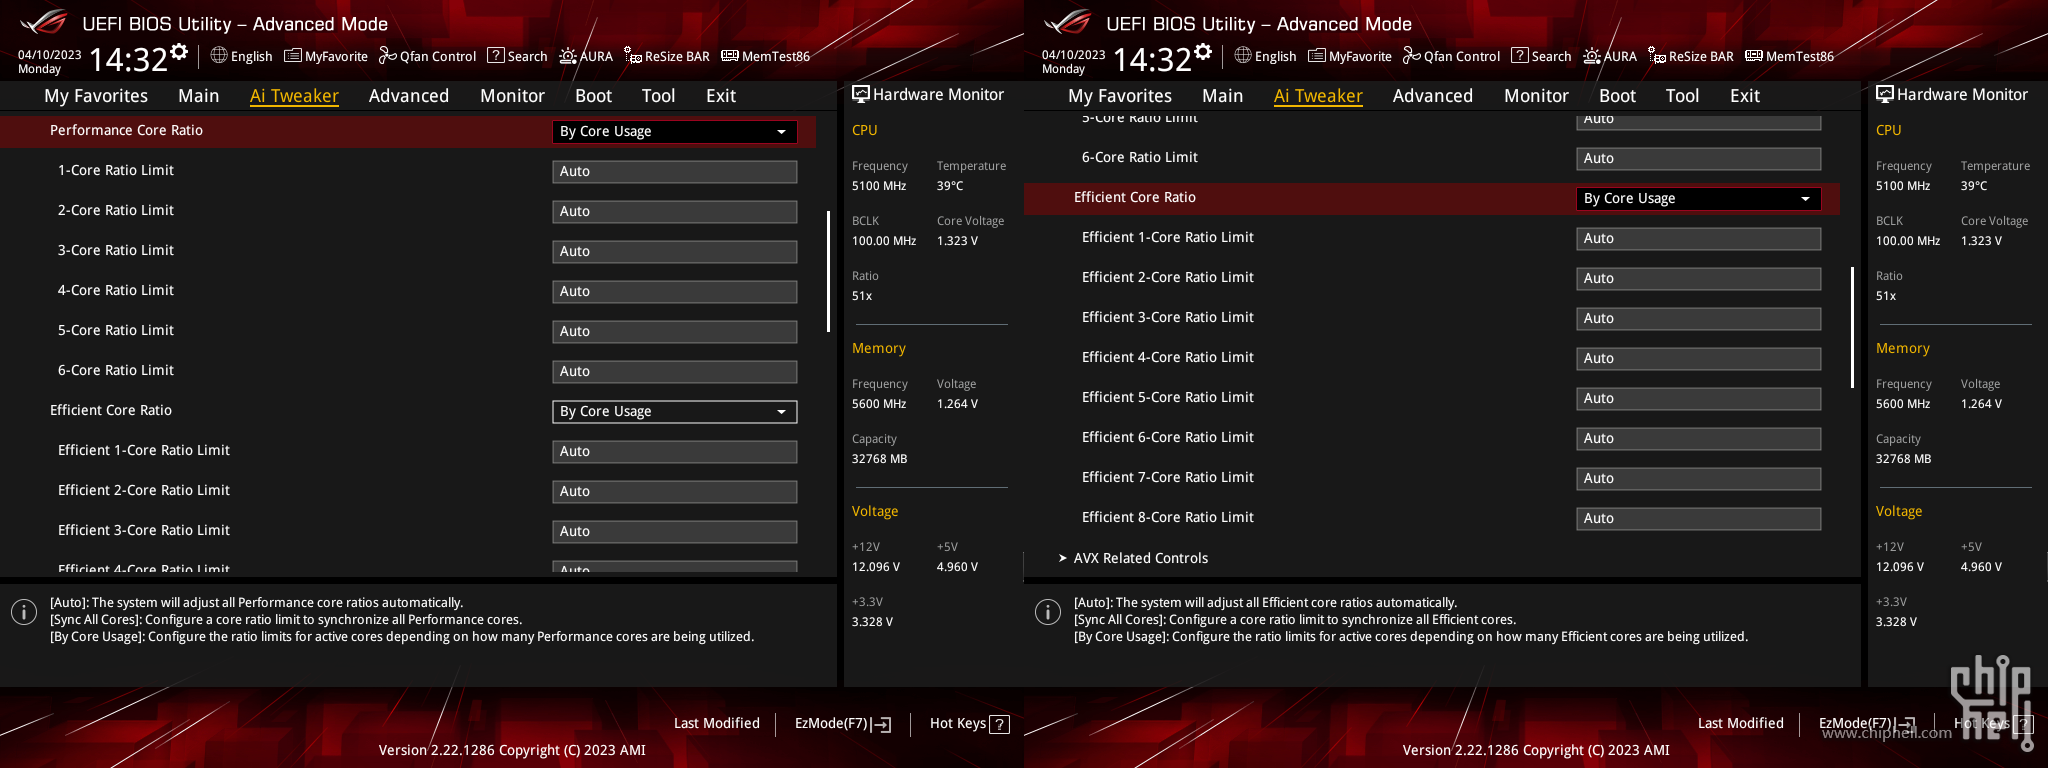The width and height of the screenshot is (2048, 768).
Task: Open Performance Core Ratio dropdown
Action: coord(675,132)
